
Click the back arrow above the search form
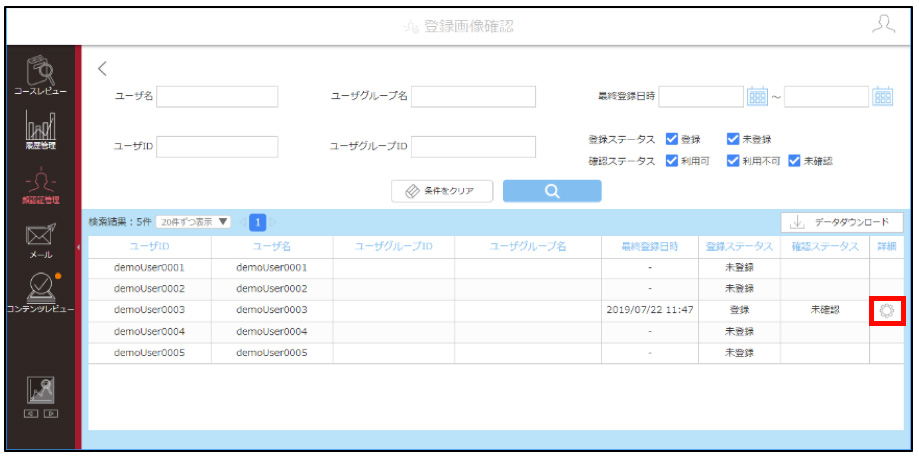(x=102, y=69)
